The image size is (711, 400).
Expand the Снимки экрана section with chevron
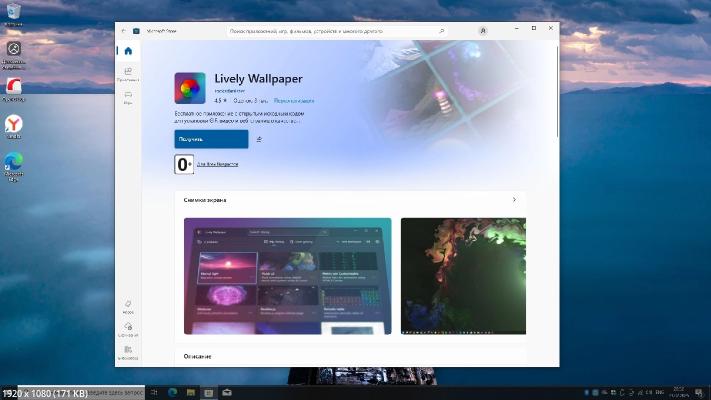point(514,200)
